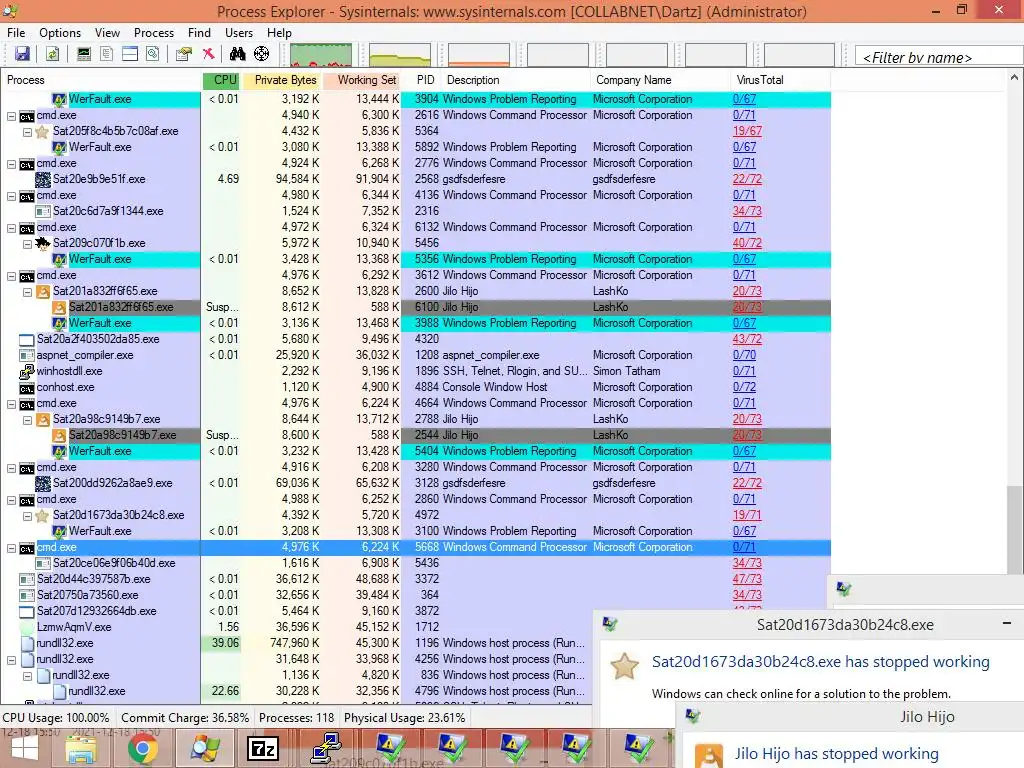Collapse the Sat201a832ff6f65.exe node with PID 2600
This screenshot has height=768, width=1024.
(x=27, y=292)
